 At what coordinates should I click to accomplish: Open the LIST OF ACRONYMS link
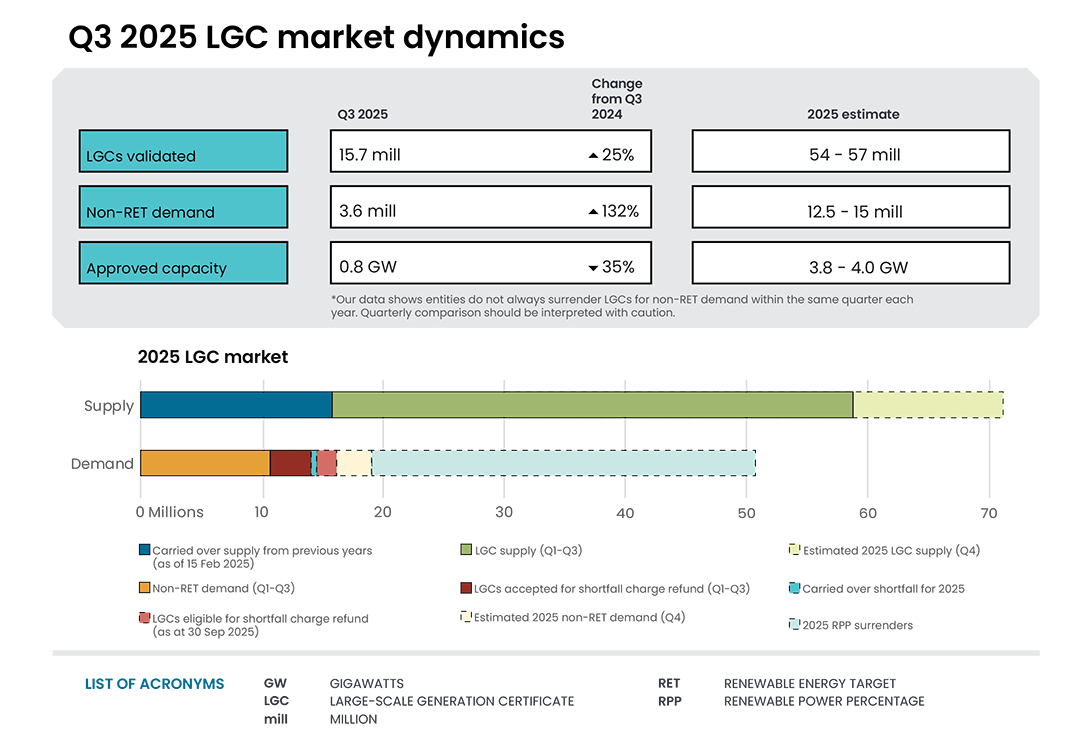click(x=154, y=684)
